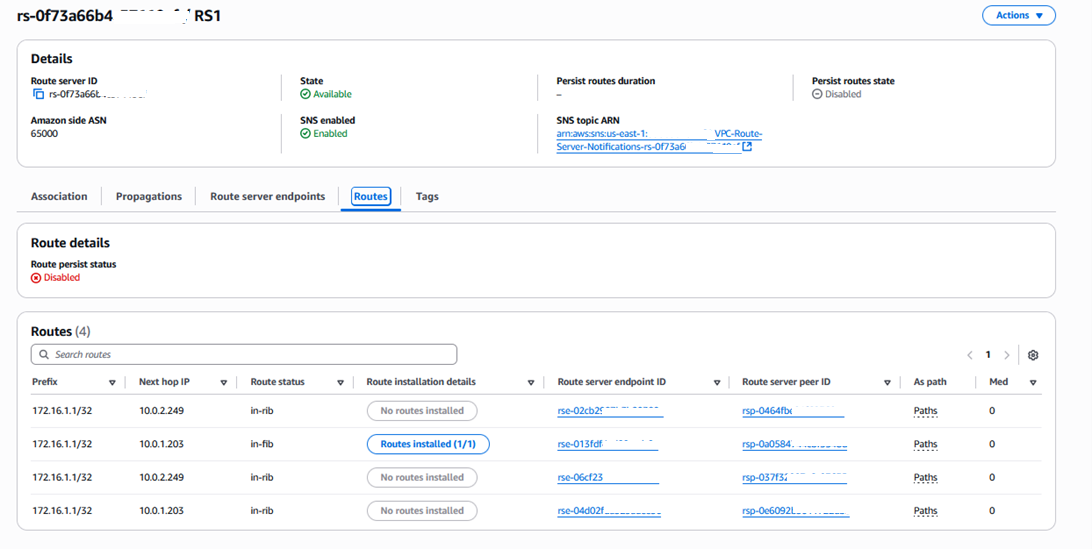Sort by Route server peer ID column
Image resolution: width=1092 pixels, height=549 pixels.
(887, 382)
